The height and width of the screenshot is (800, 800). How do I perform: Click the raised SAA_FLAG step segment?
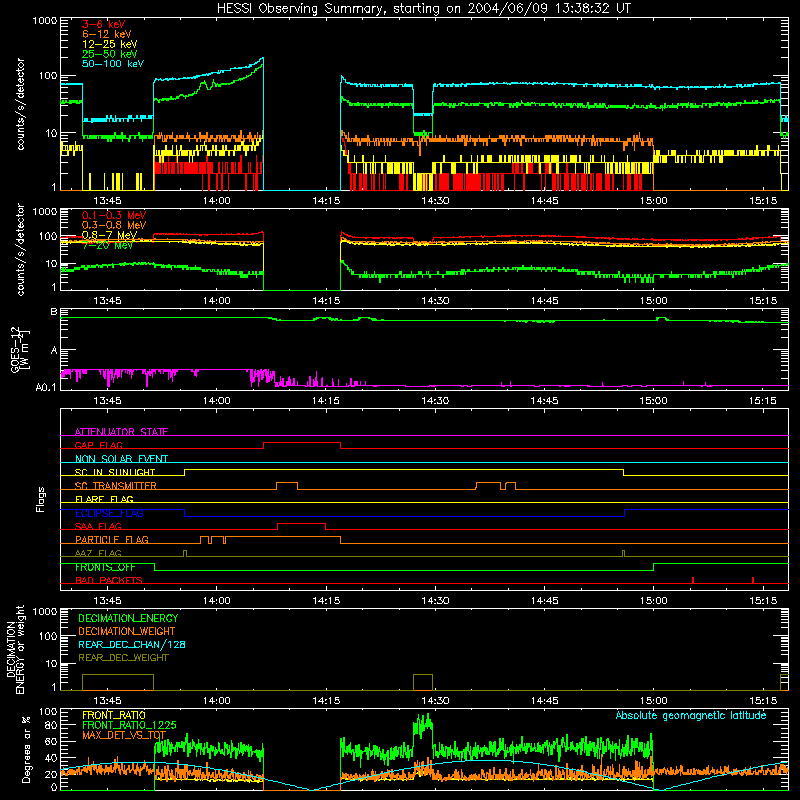[x=302, y=523]
